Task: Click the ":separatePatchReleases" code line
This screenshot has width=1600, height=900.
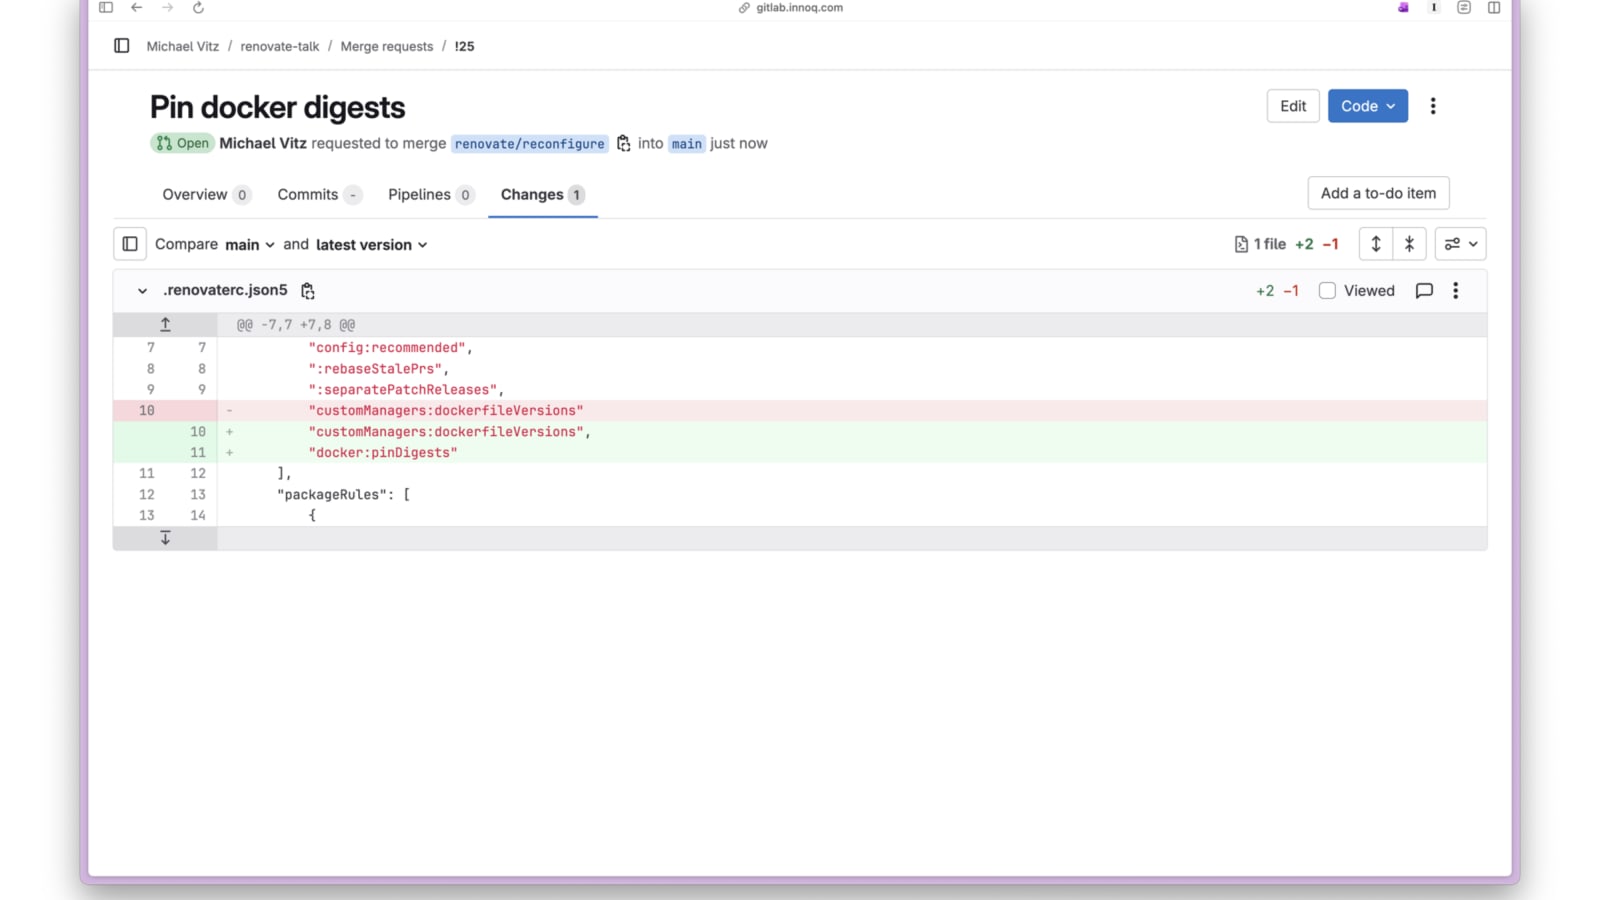Action: tap(406, 390)
